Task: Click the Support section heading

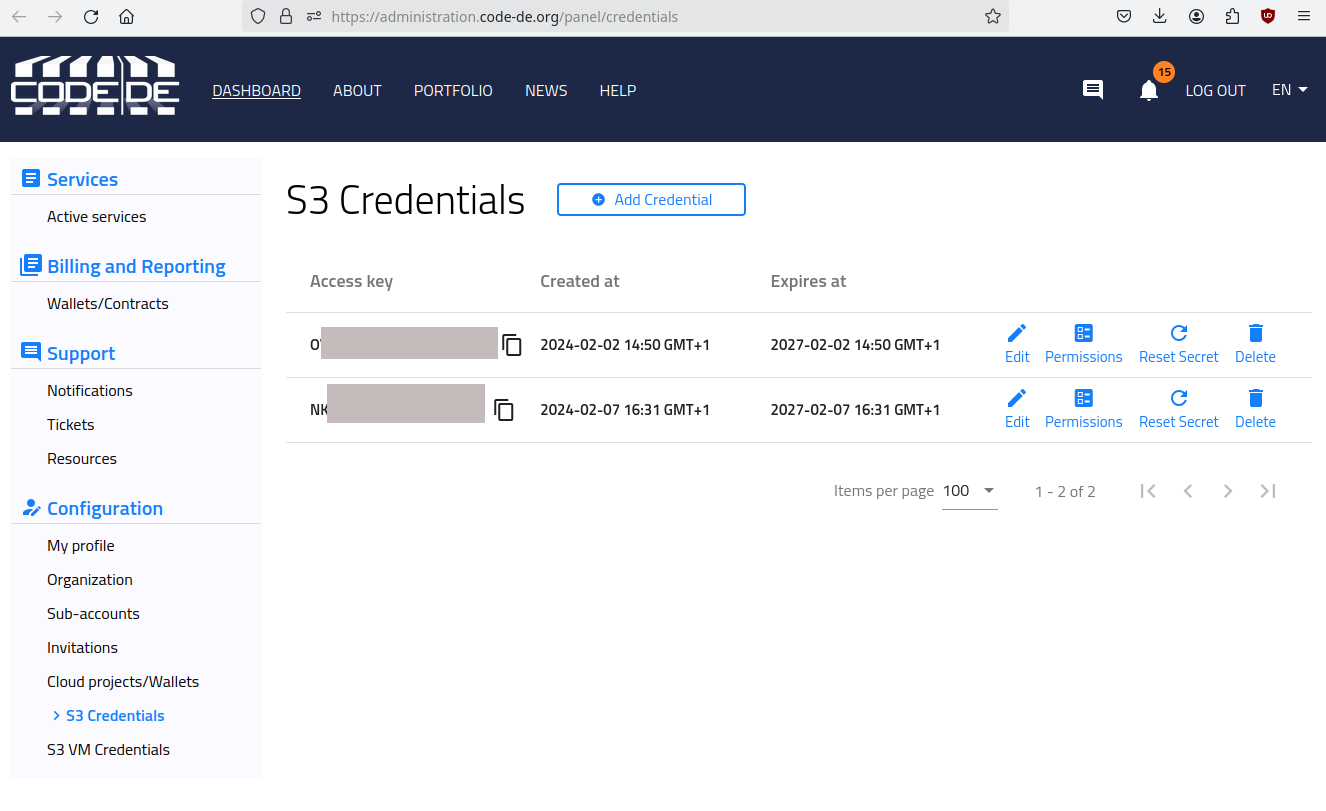Action: click(81, 353)
